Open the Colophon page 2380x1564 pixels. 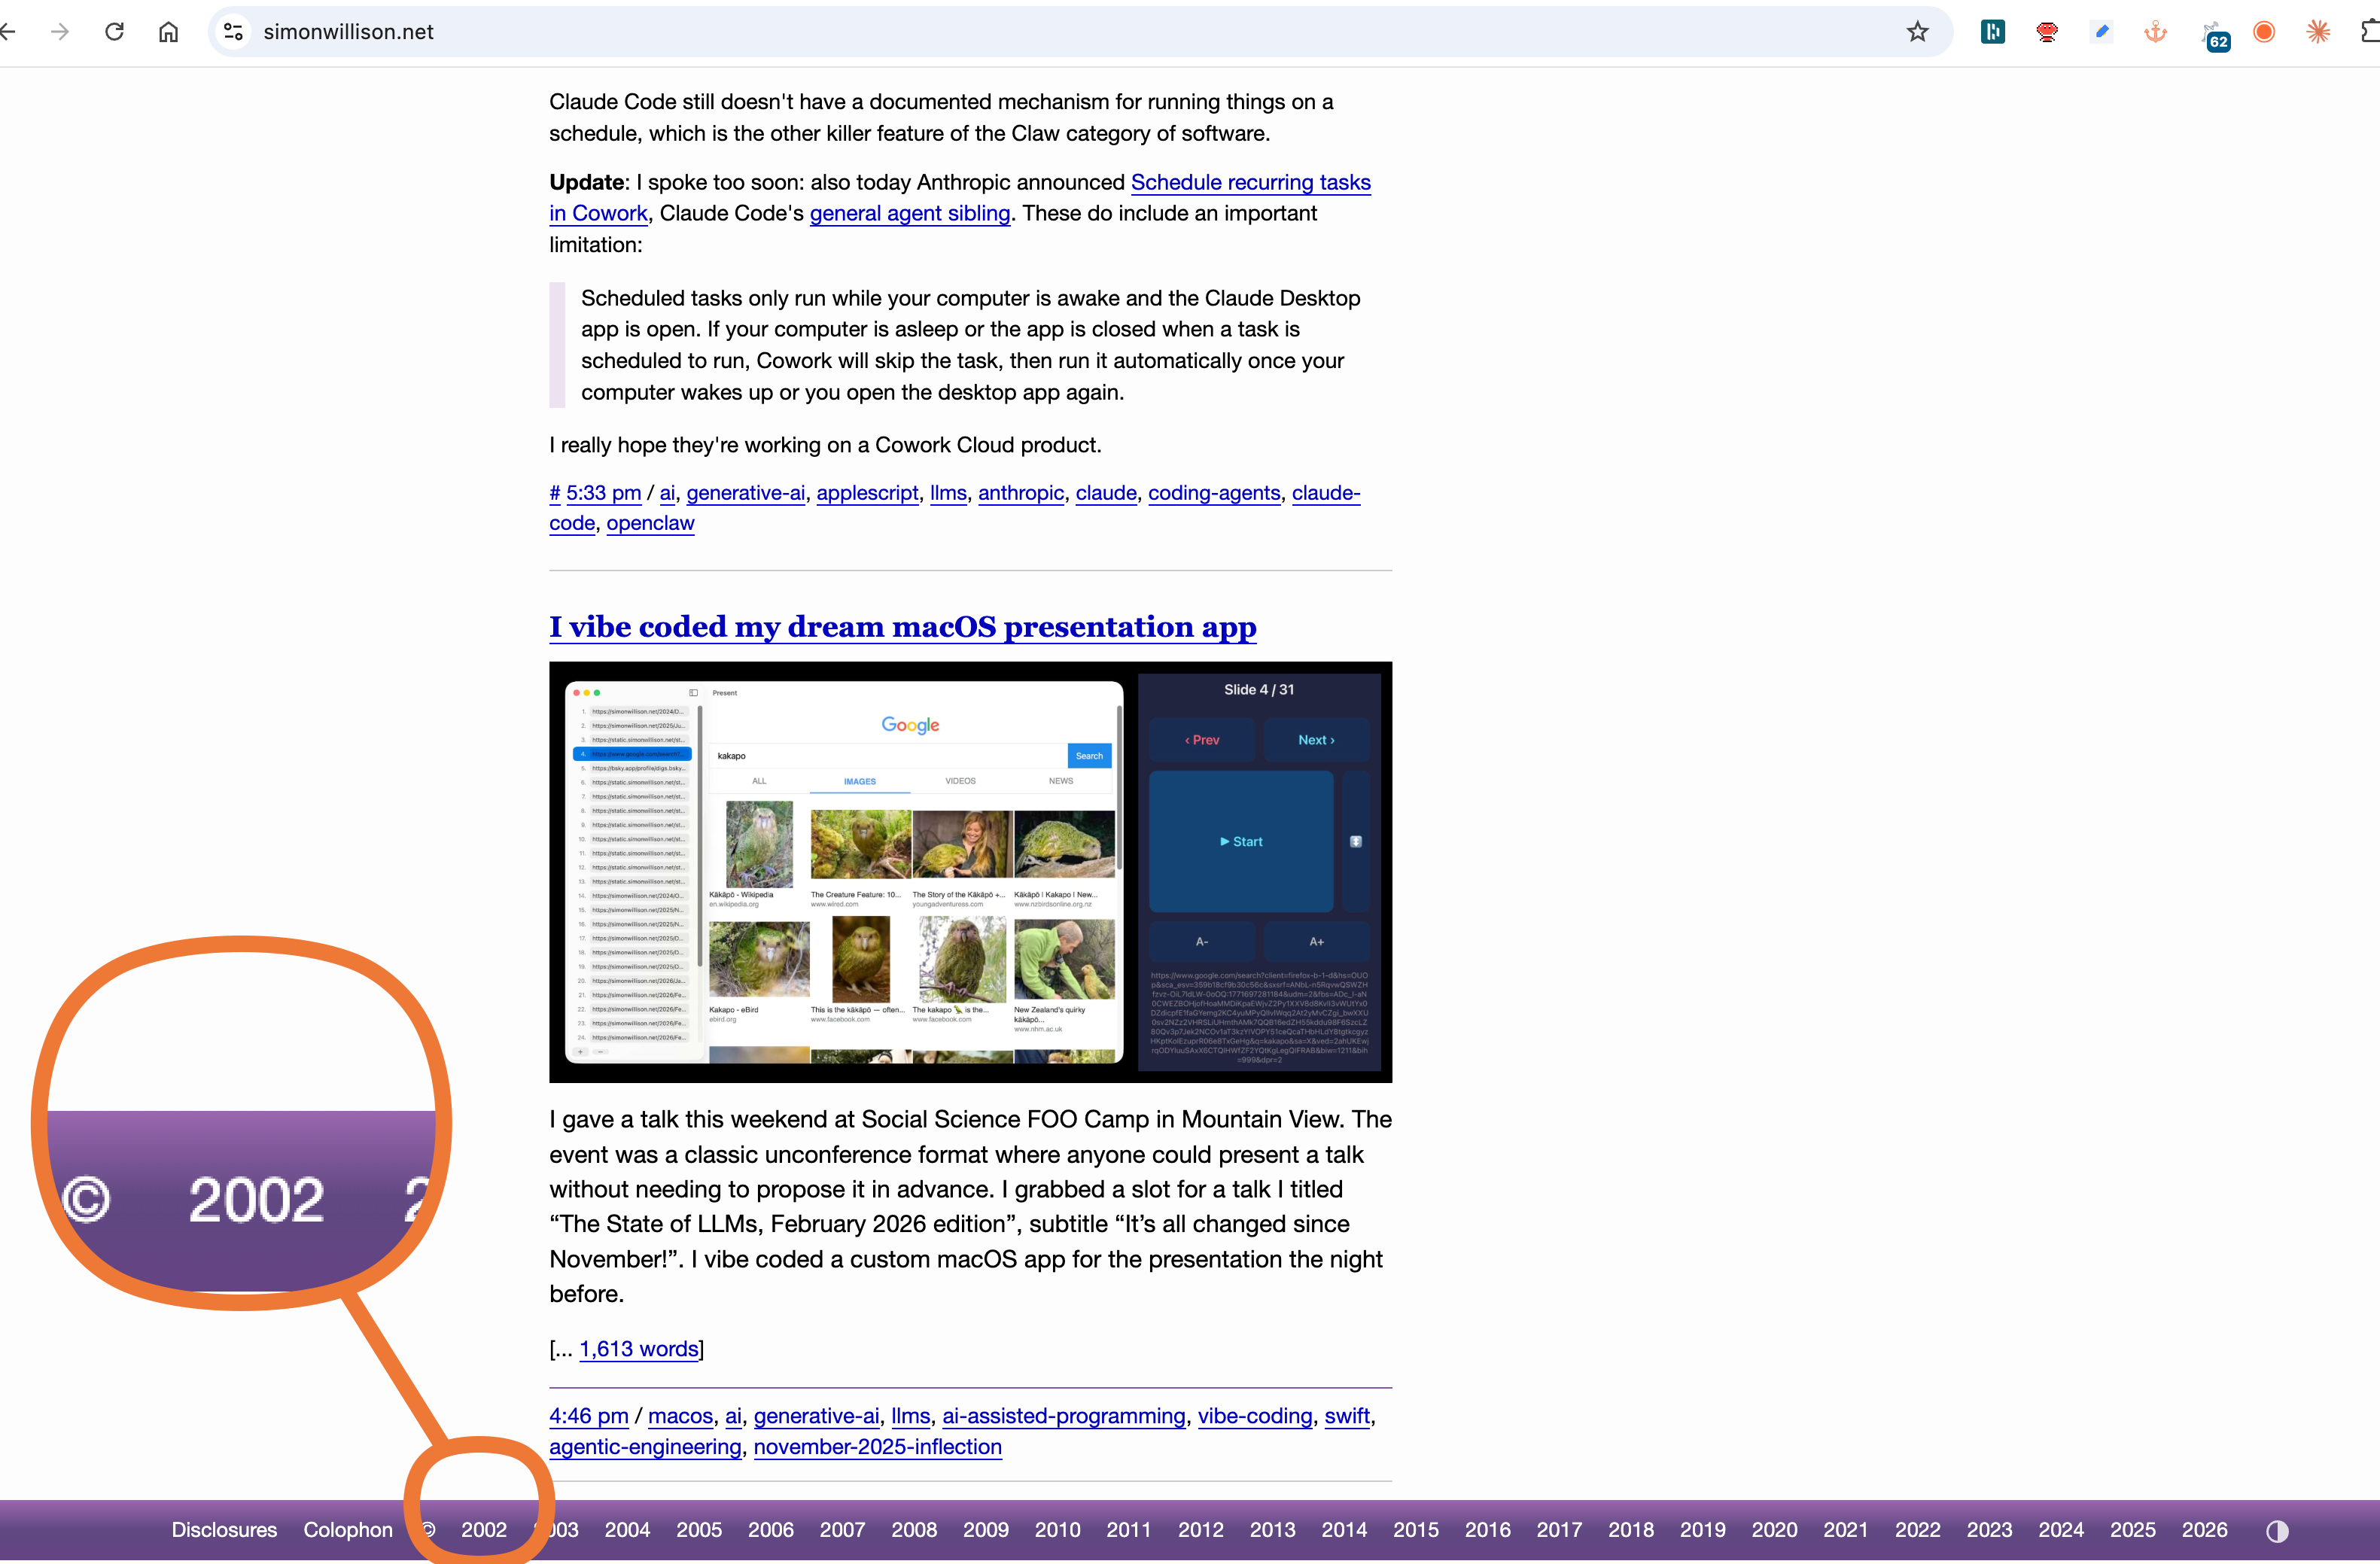click(x=348, y=1530)
